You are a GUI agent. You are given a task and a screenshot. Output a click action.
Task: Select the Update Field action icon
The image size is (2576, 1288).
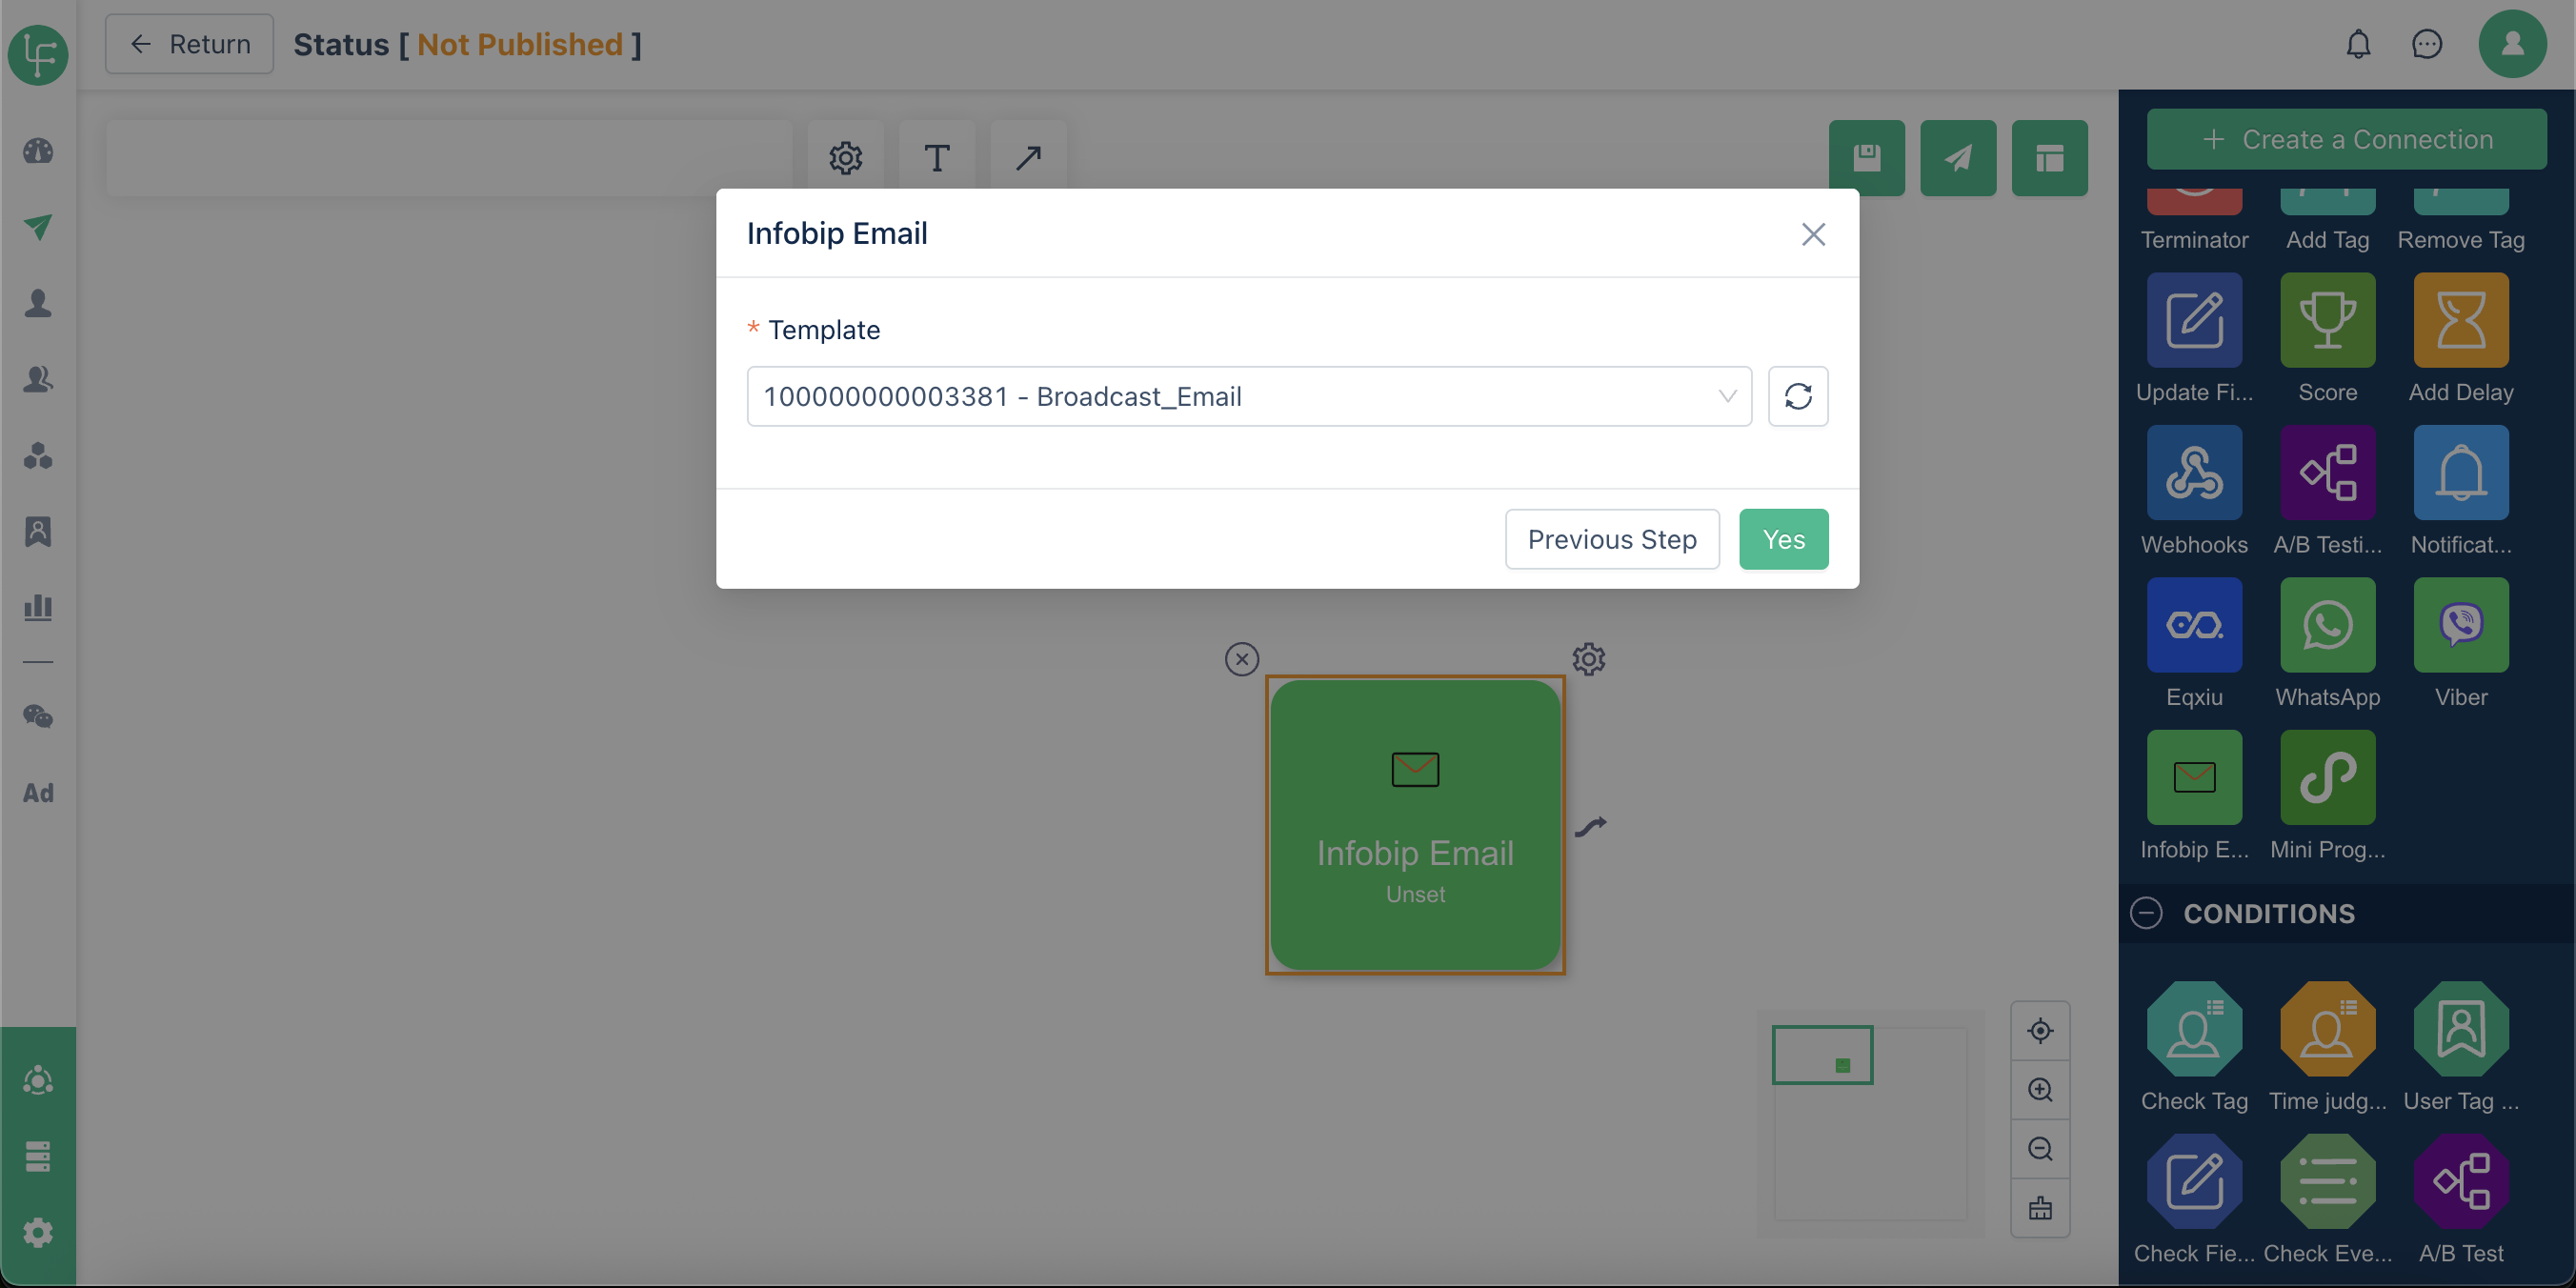coord(2194,320)
